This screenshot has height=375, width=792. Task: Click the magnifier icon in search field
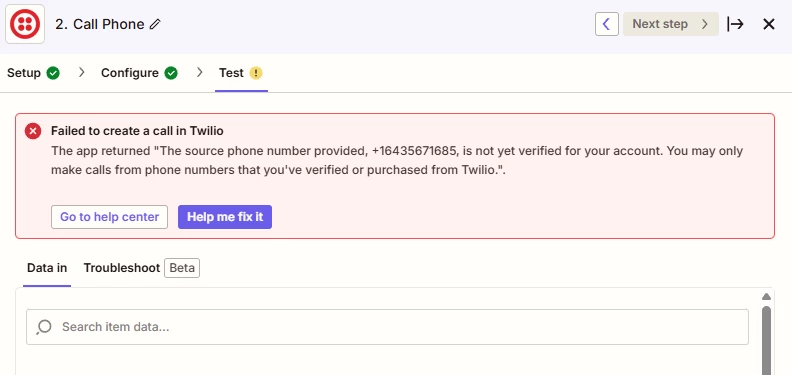click(x=44, y=327)
